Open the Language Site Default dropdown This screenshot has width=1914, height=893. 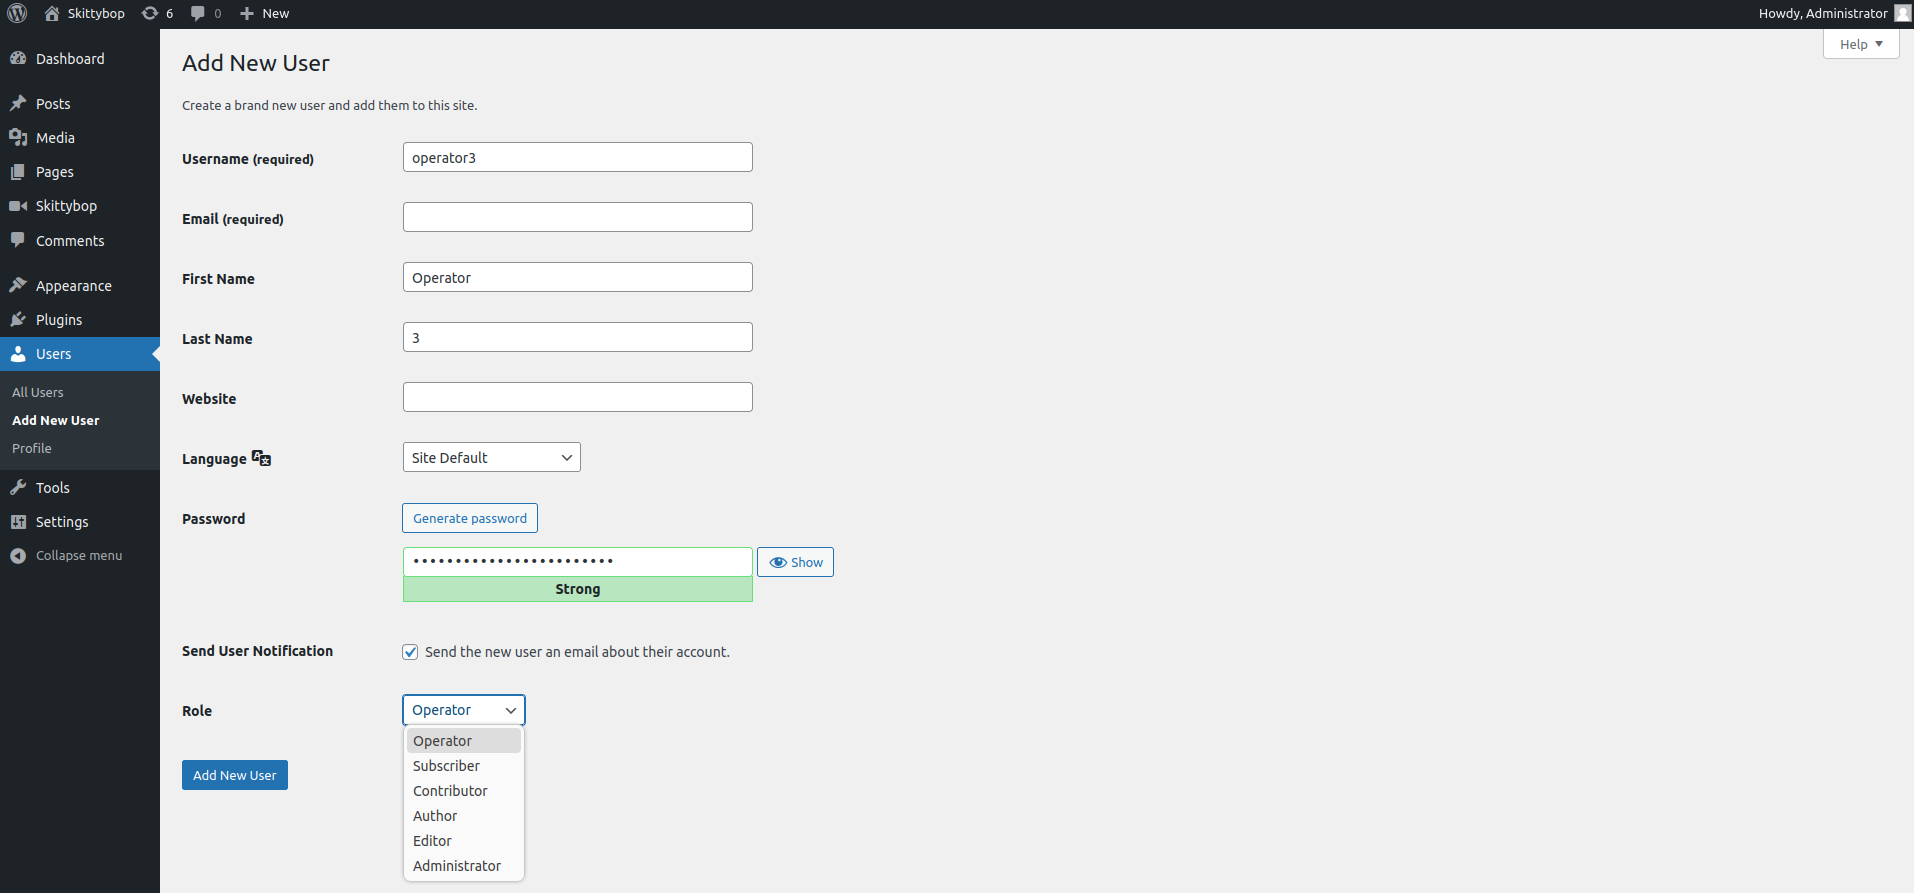click(491, 457)
